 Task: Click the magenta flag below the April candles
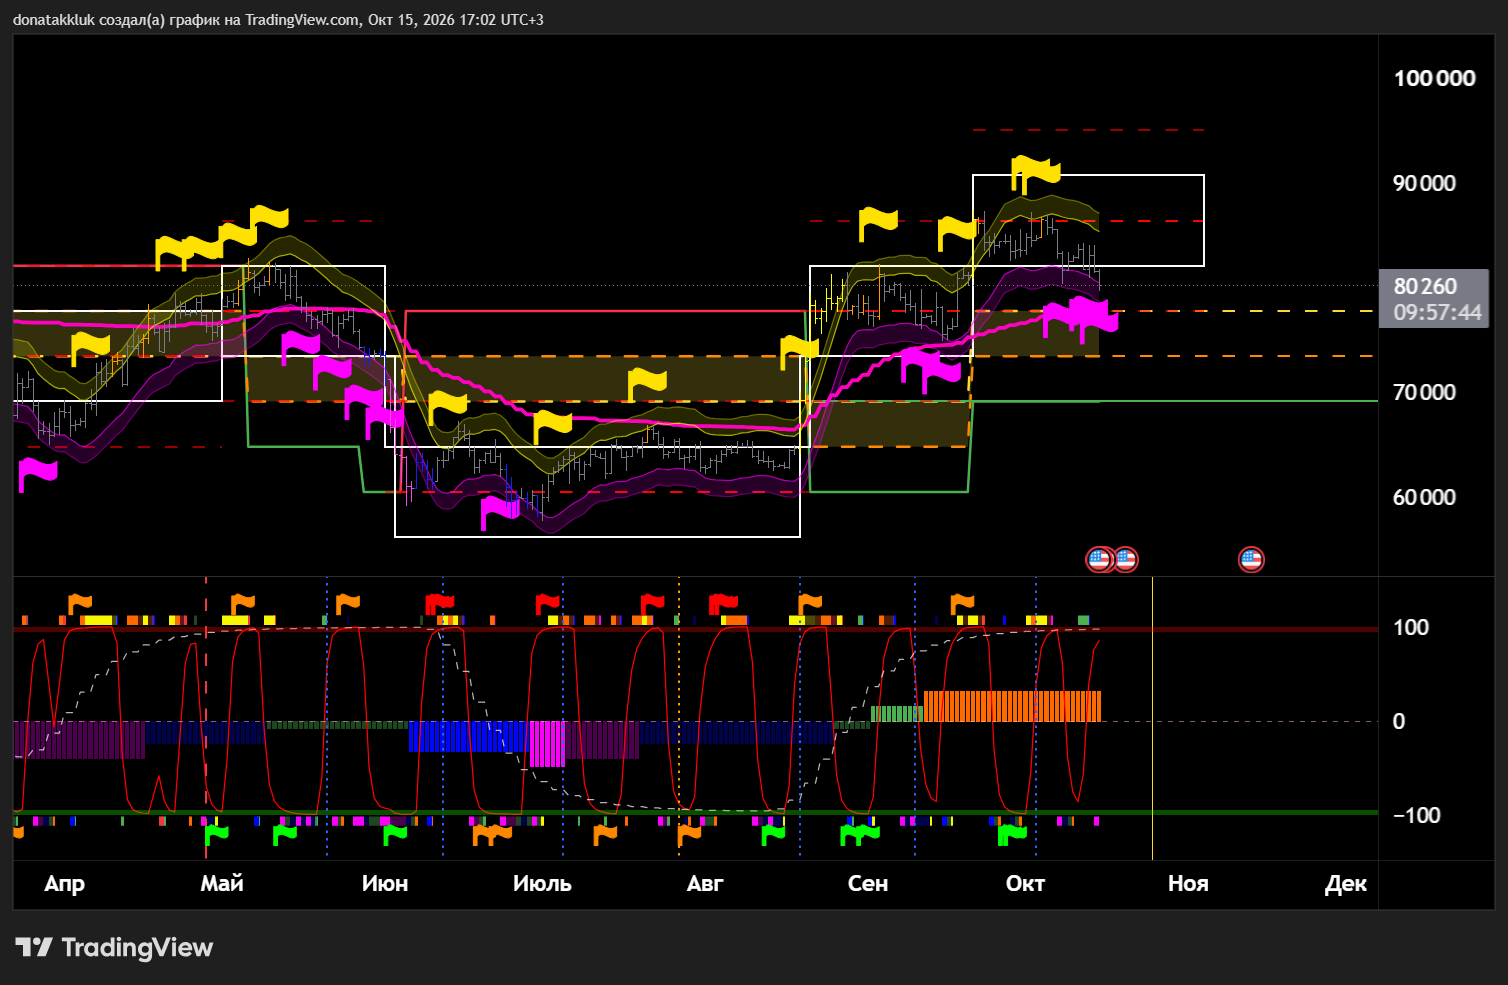pyautogui.click(x=38, y=474)
